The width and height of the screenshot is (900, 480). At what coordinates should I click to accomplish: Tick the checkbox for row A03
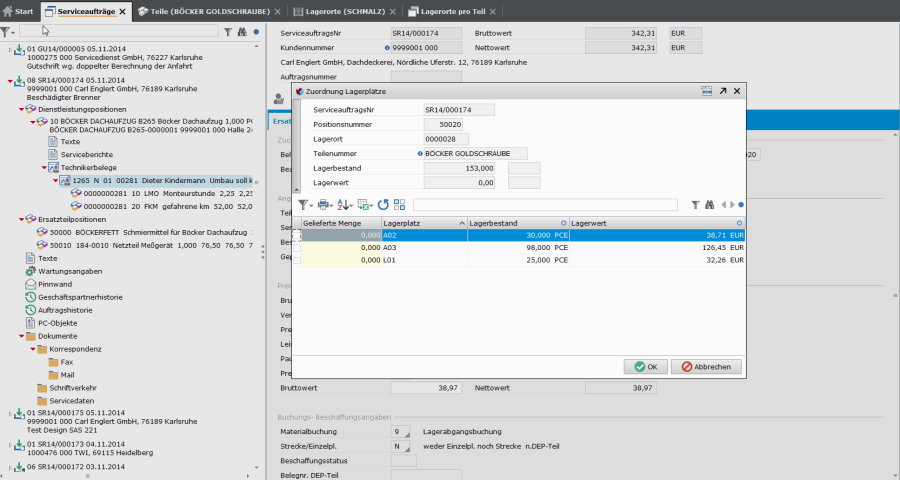(x=297, y=247)
